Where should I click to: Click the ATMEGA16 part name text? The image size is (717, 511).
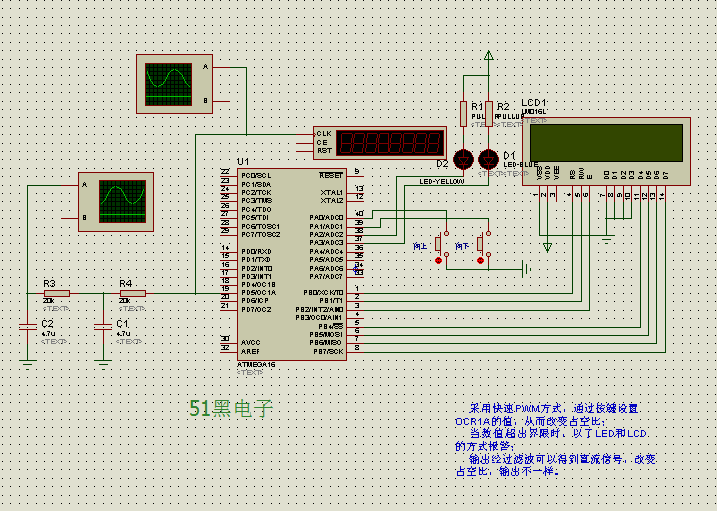point(256,365)
